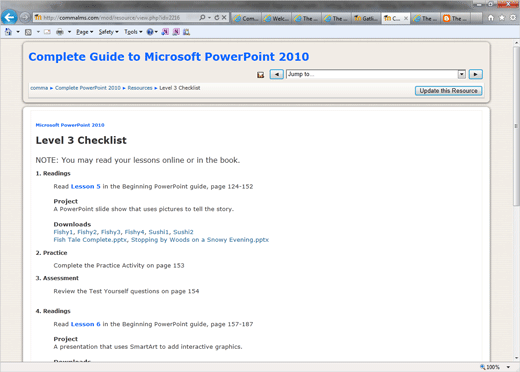520x372 pixels.
Task: Download the Sushi2 file
Action: (183, 232)
